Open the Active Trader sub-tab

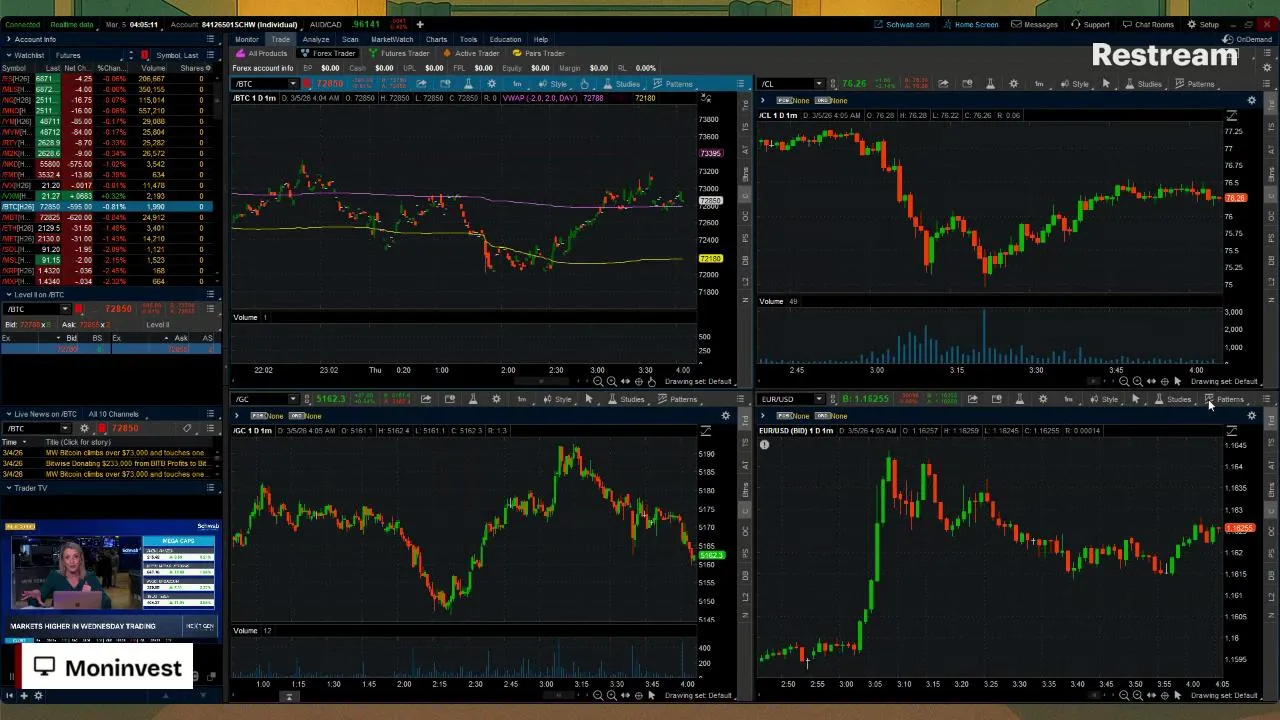pos(471,53)
